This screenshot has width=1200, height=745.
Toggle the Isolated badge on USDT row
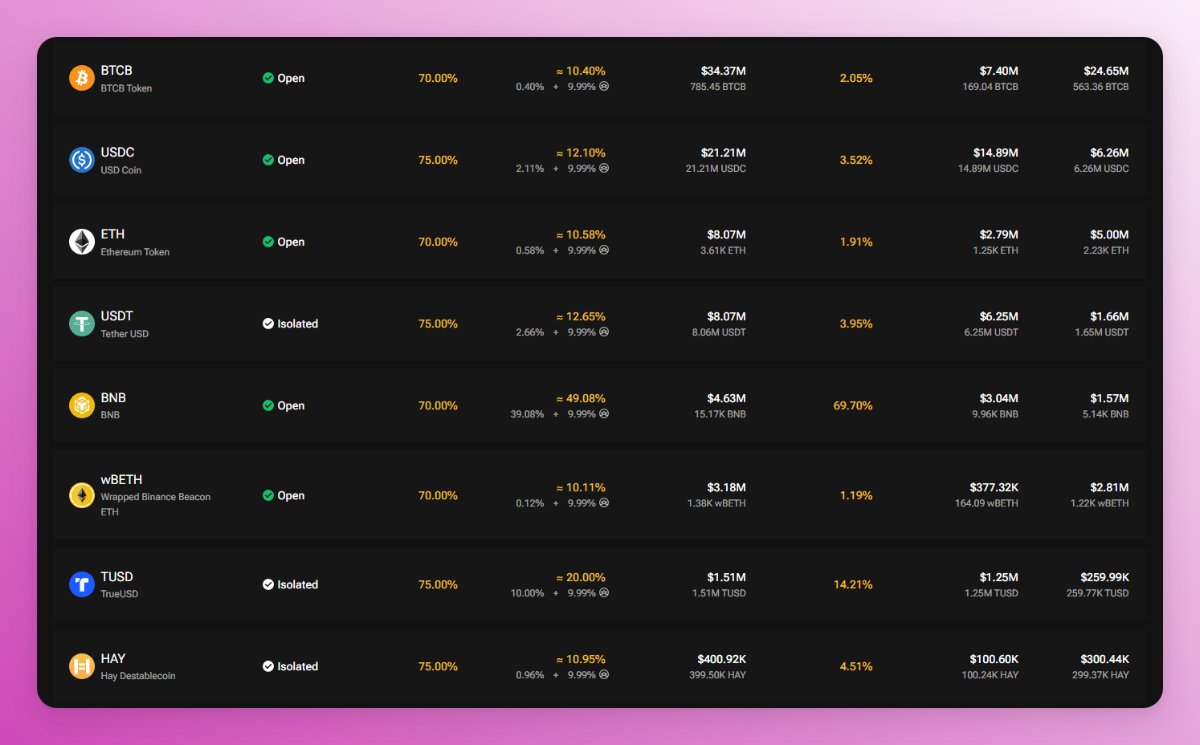click(x=290, y=323)
